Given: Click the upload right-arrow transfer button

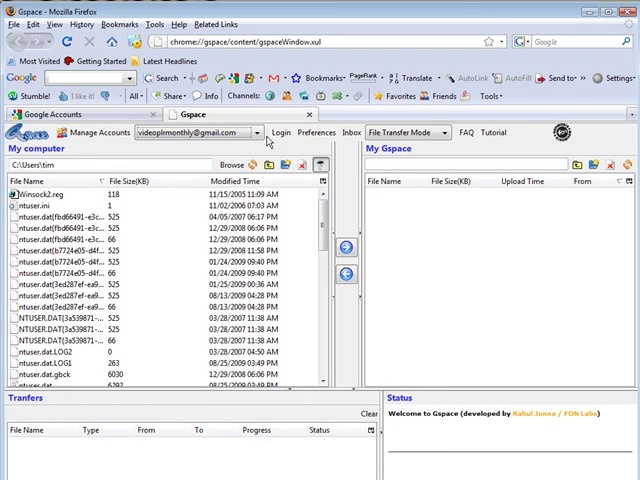Looking at the screenshot, I should click(346, 247).
